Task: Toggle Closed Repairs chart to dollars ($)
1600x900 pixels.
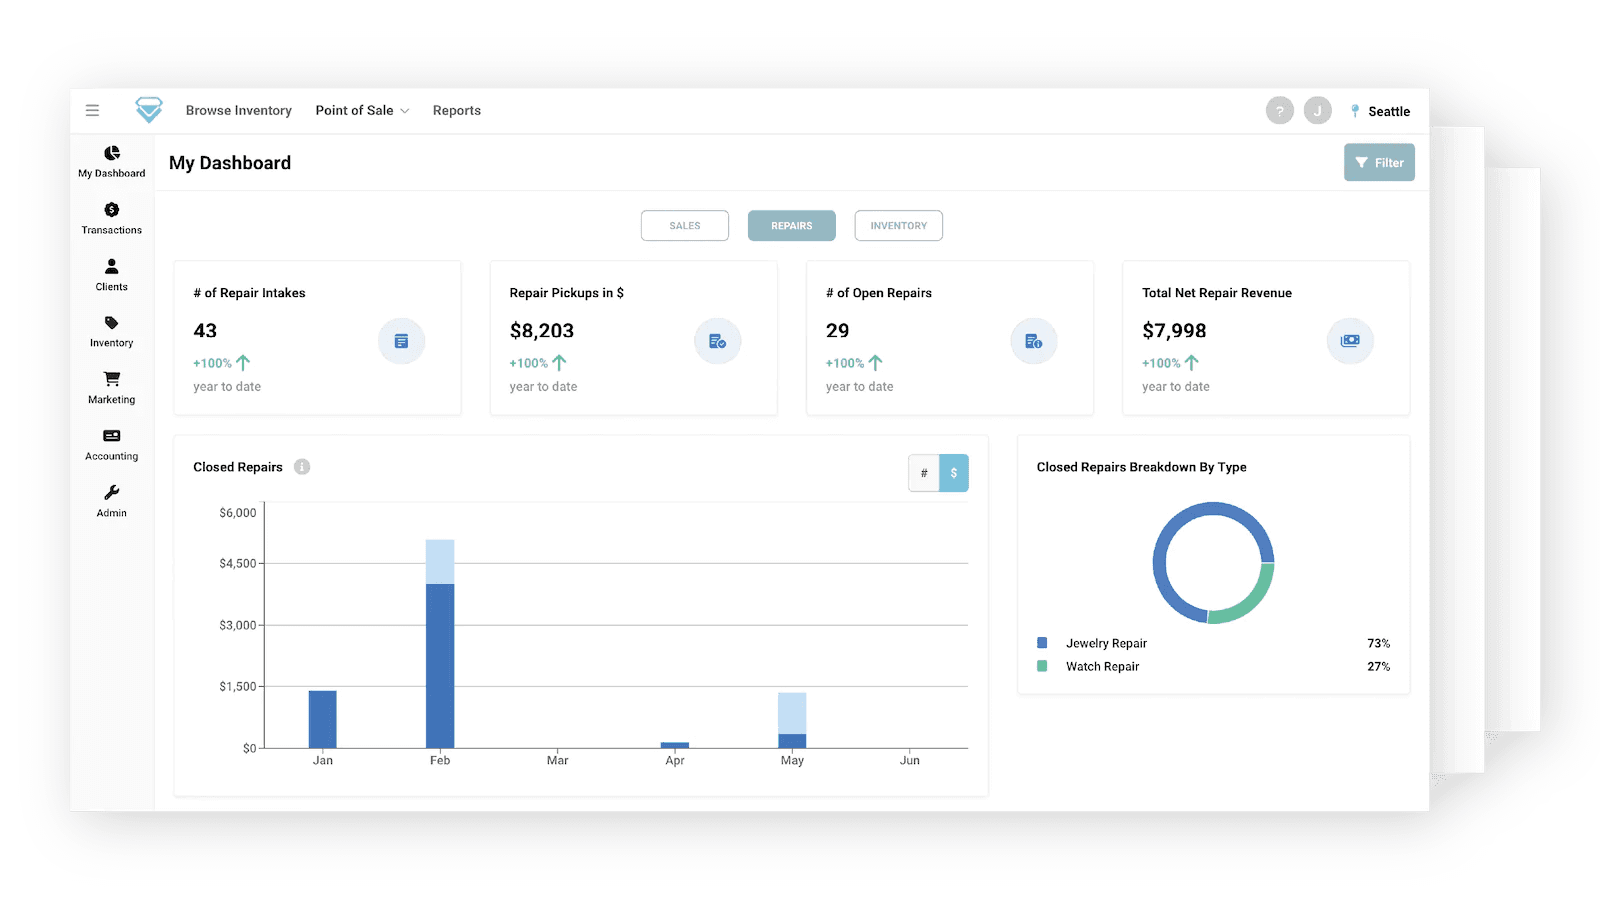Action: [954, 473]
